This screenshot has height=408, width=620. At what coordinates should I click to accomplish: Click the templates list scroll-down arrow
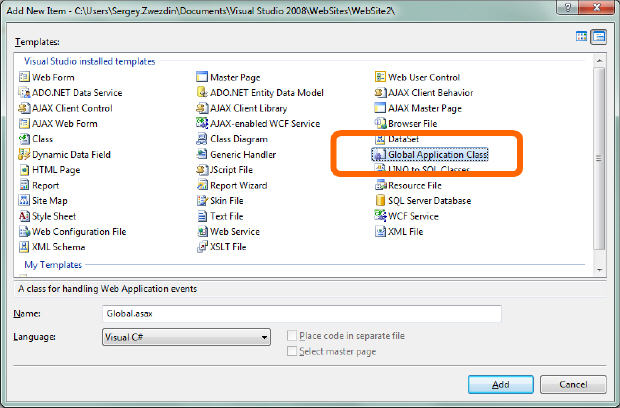point(599,270)
